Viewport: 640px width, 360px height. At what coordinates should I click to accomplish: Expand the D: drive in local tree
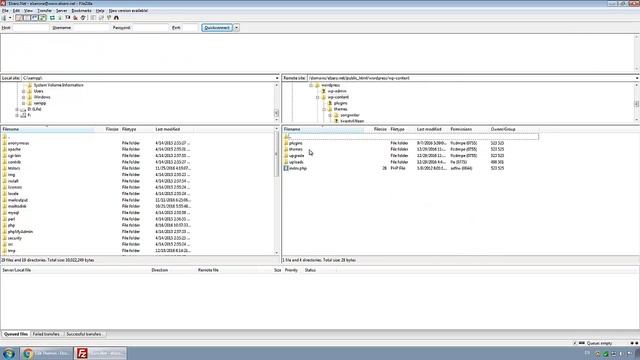[17, 109]
